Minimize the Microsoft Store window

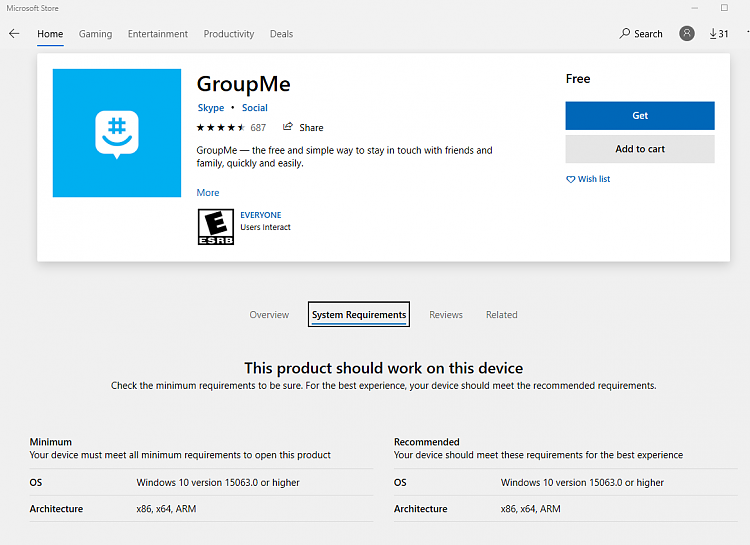[695, 8]
